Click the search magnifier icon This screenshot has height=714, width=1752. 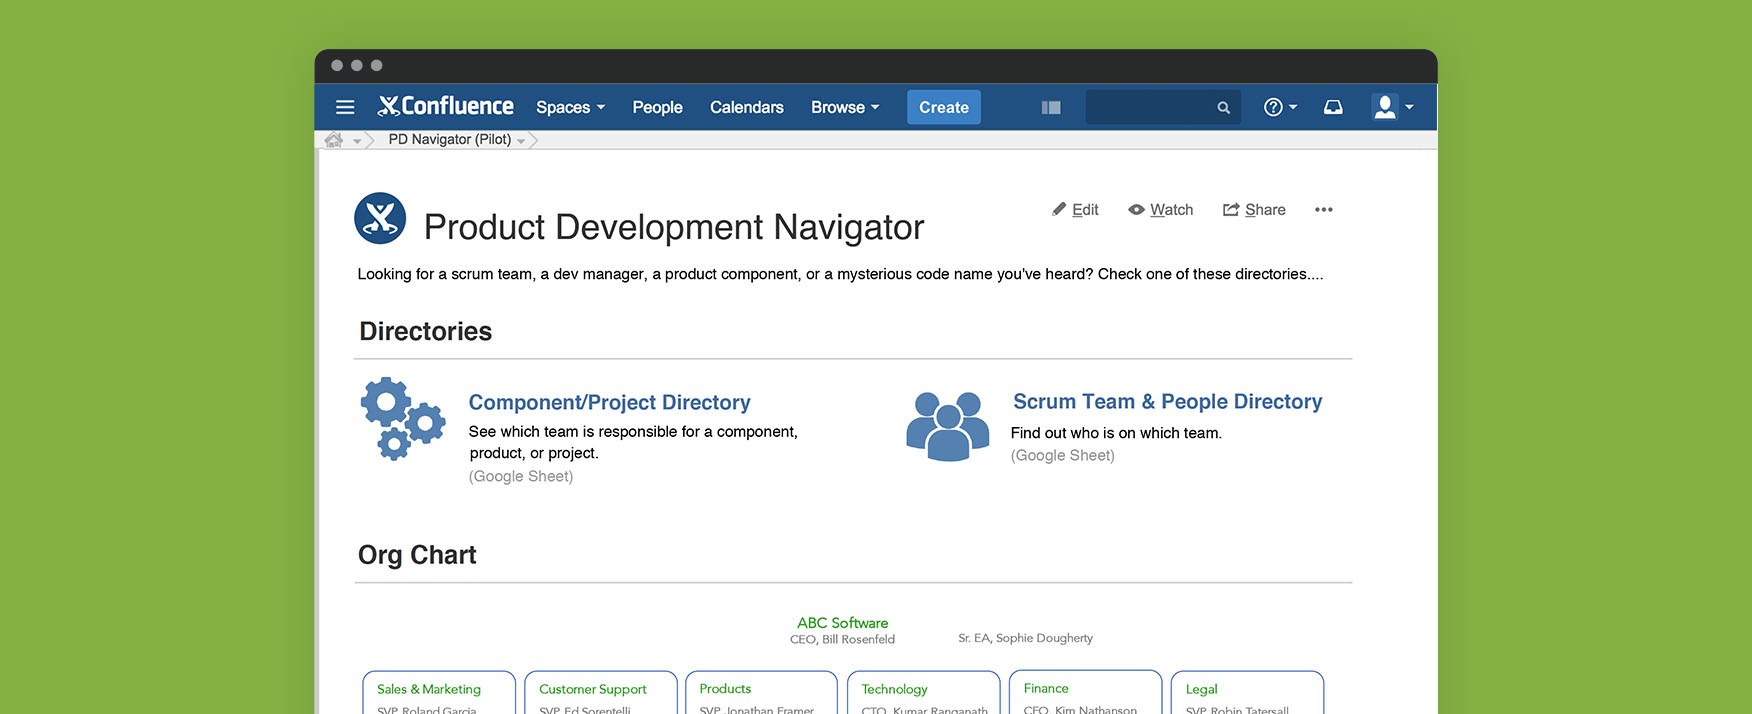tap(1223, 108)
